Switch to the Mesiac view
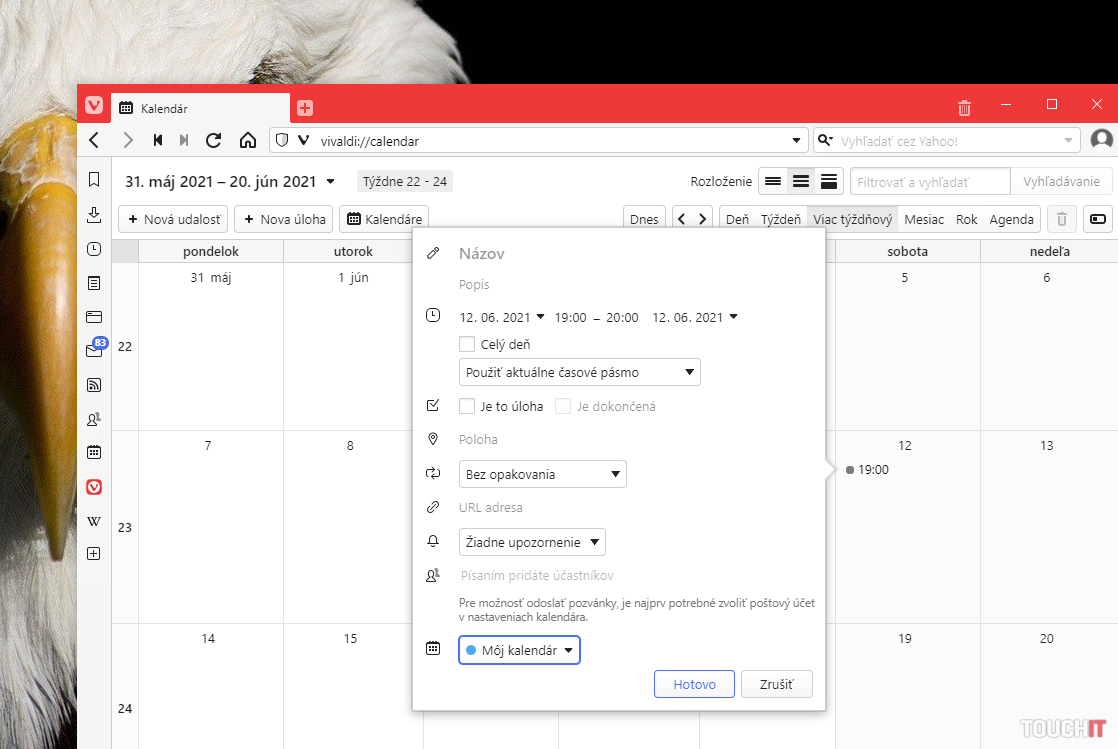The width and height of the screenshot is (1118, 749). [924, 219]
